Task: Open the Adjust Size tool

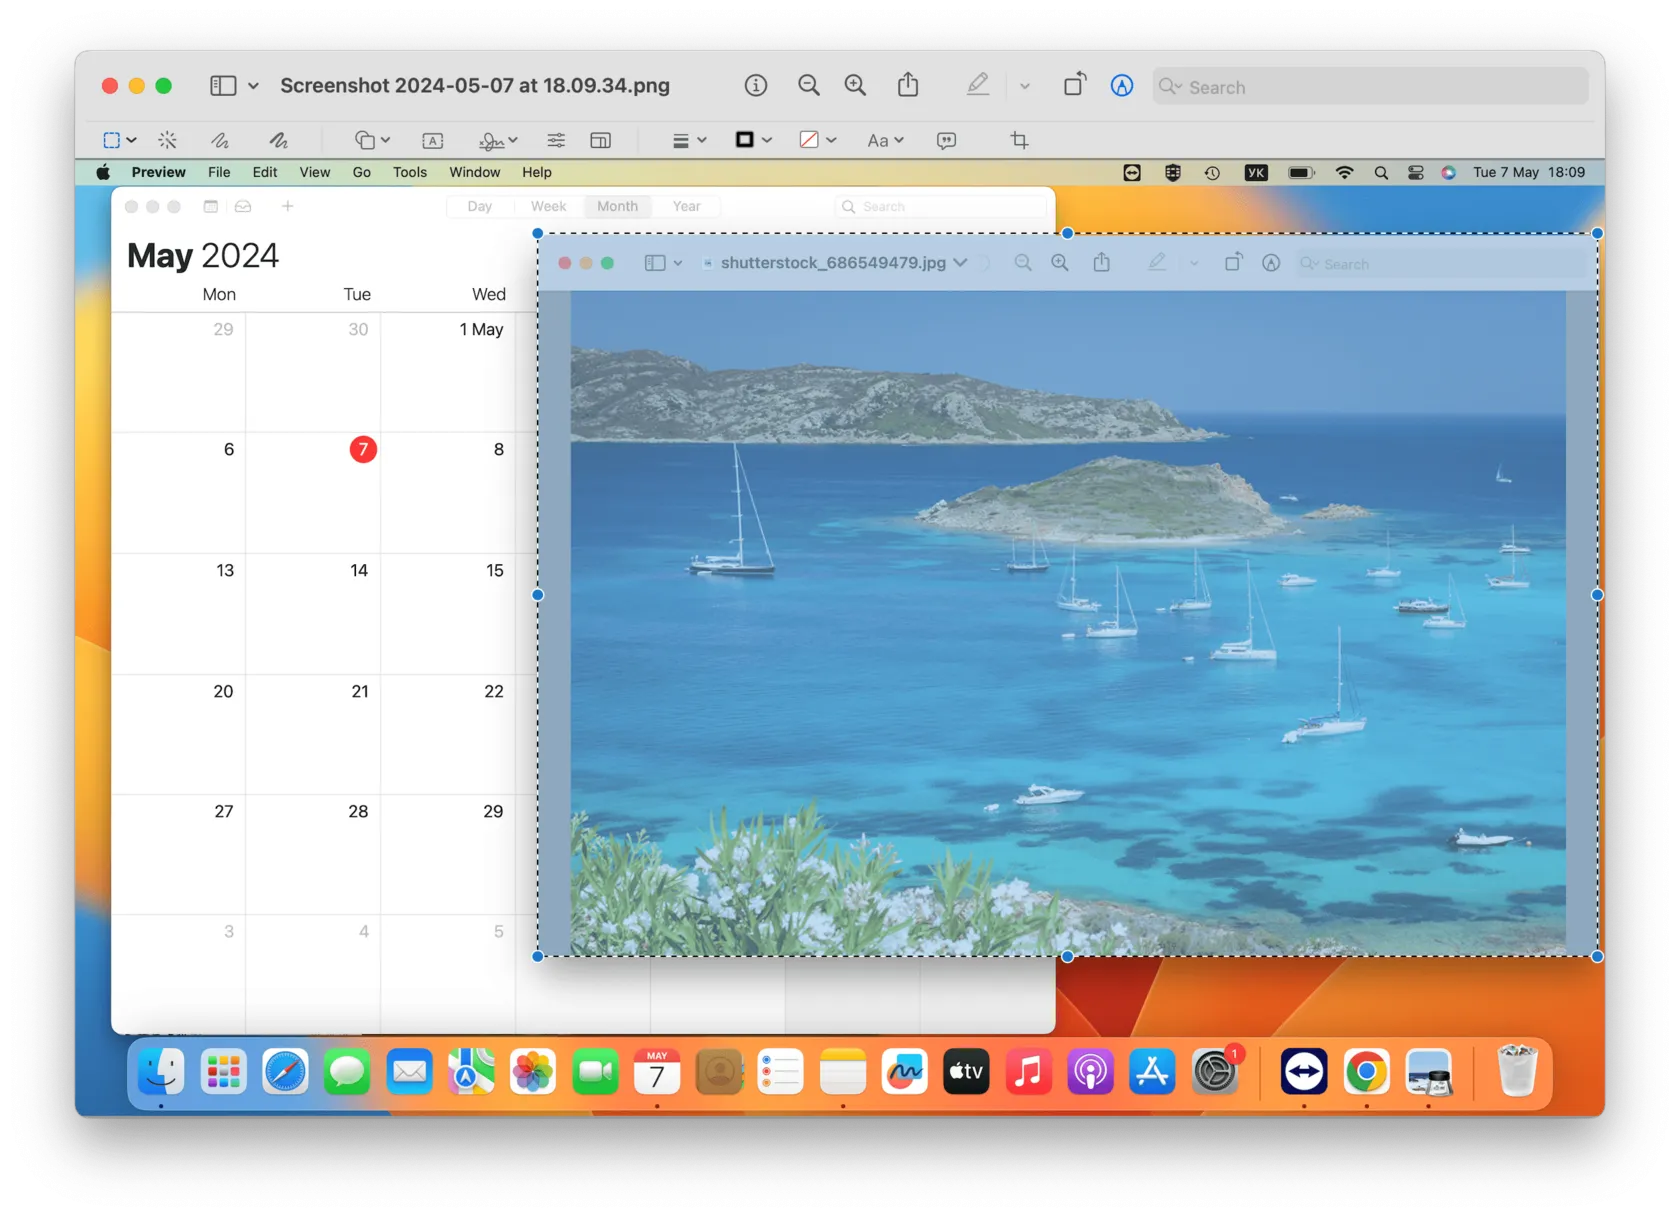Action: coord(600,140)
